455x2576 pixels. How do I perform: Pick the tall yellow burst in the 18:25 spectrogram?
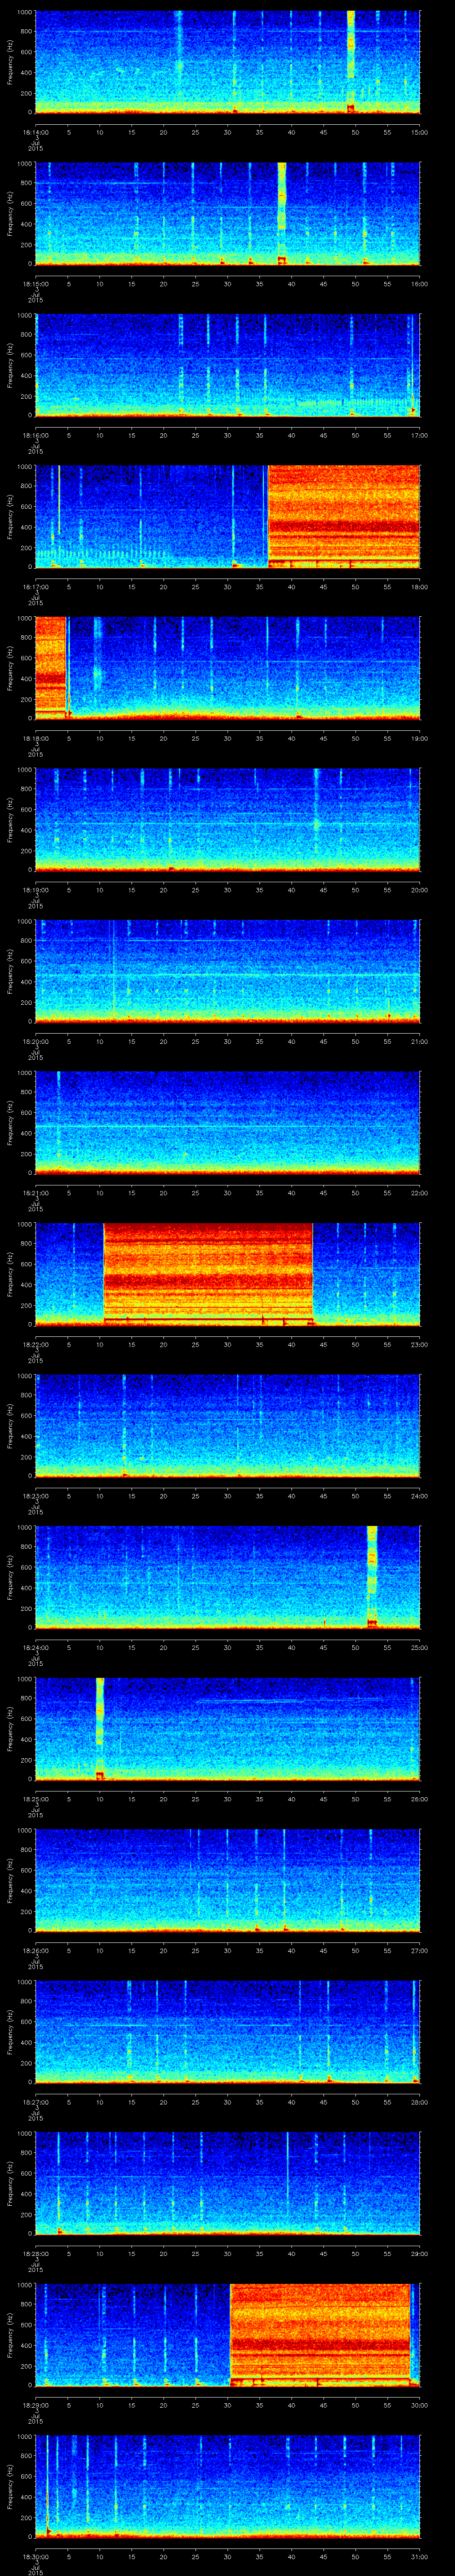click(100, 1728)
